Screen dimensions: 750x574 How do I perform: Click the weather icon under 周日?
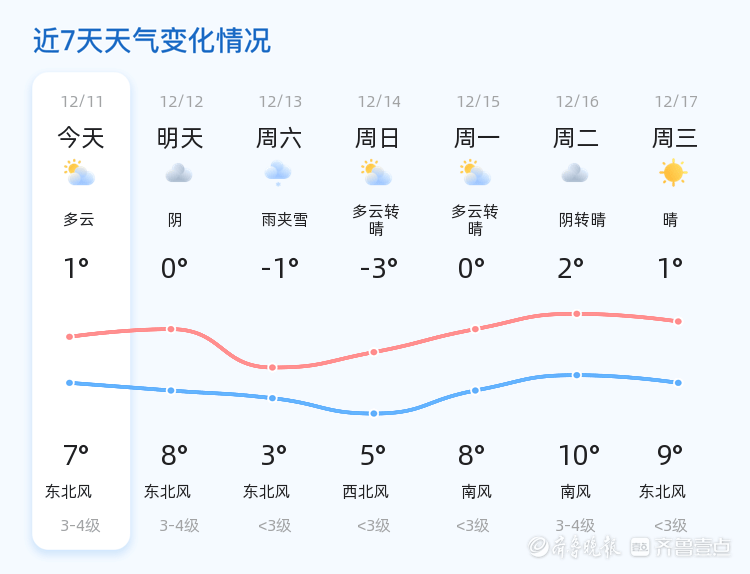[x=376, y=173]
